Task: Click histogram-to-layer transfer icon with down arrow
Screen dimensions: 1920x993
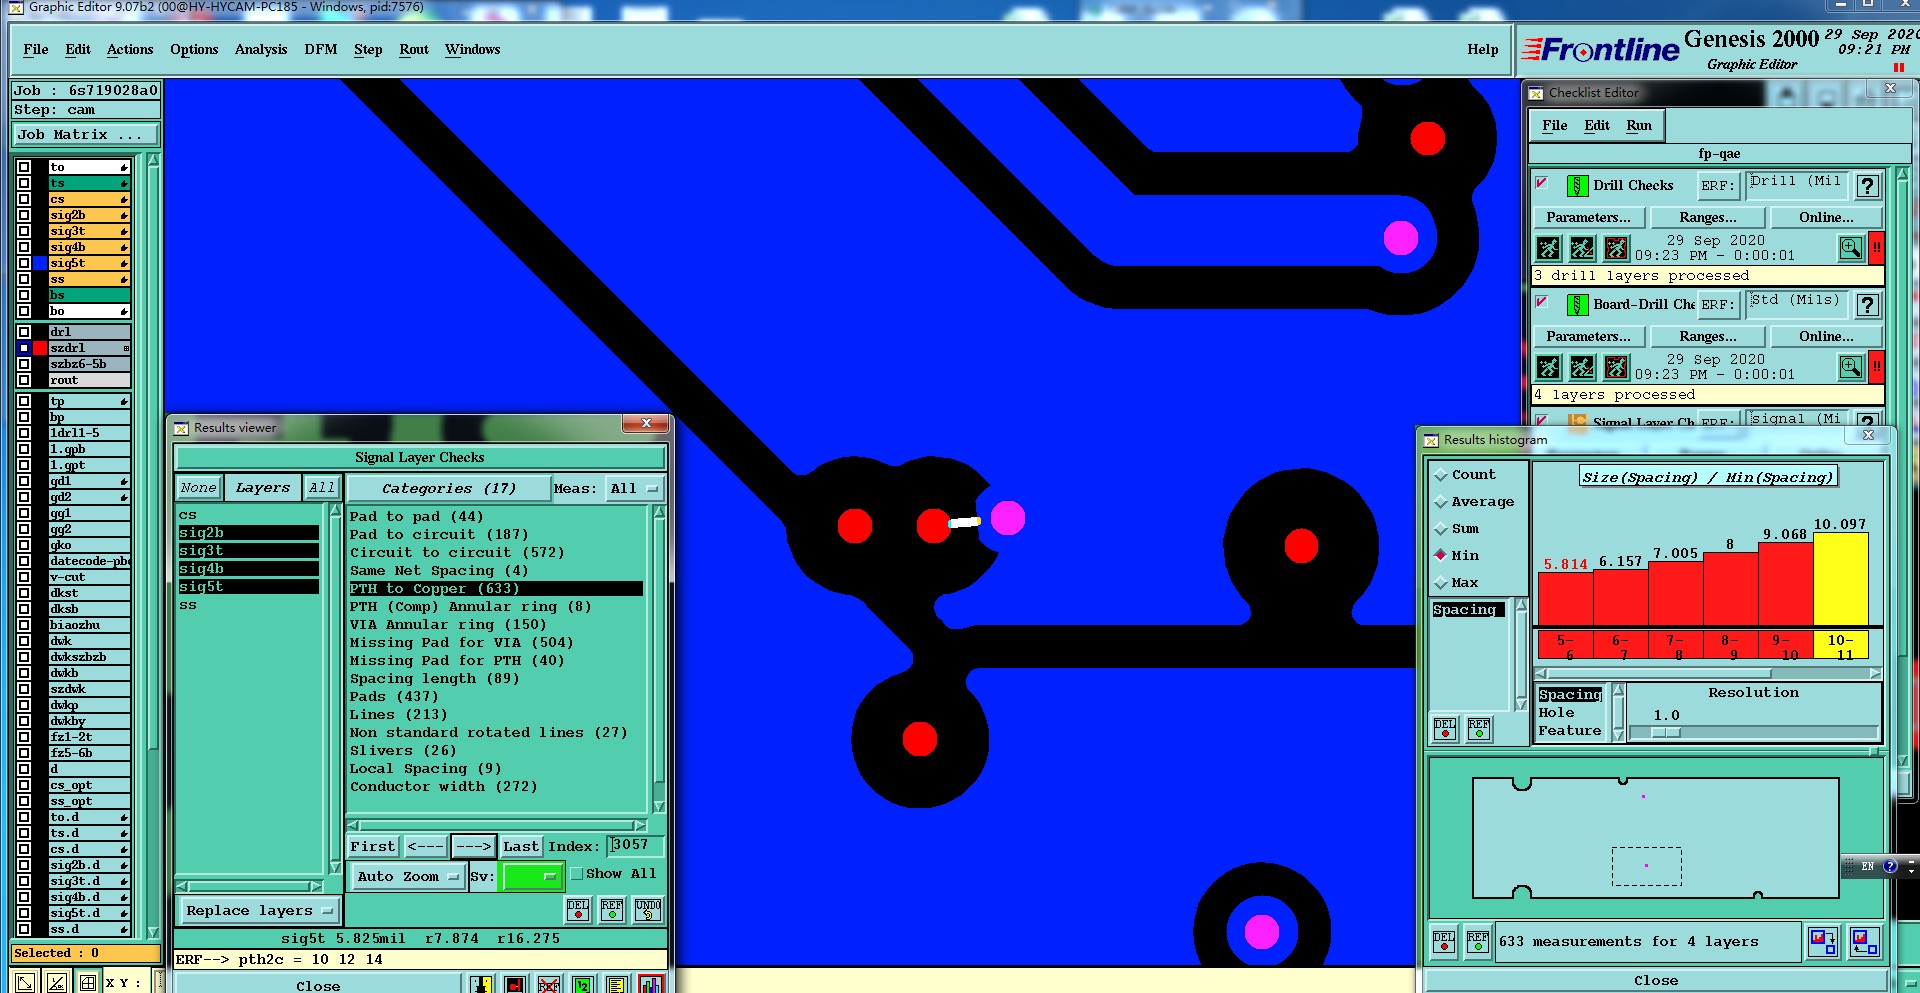Action: click(x=1823, y=942)
